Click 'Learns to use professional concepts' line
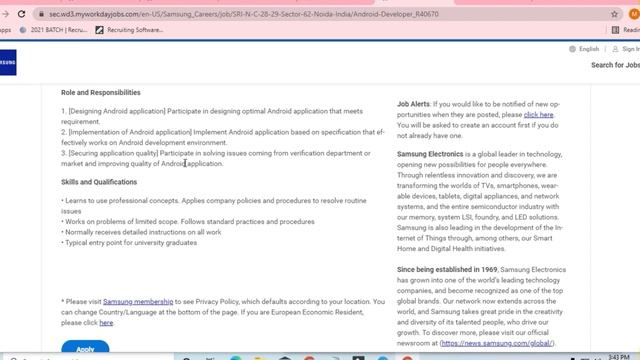Screen dimensions: 640x360 click(214, 206)
